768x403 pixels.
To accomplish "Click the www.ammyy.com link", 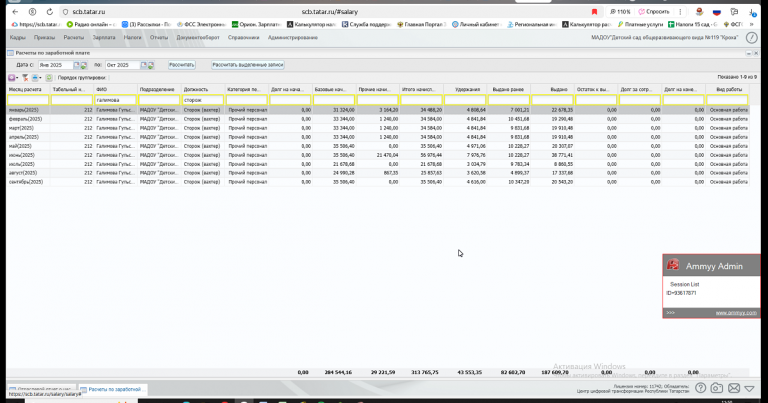I will (x=736, y=312).
